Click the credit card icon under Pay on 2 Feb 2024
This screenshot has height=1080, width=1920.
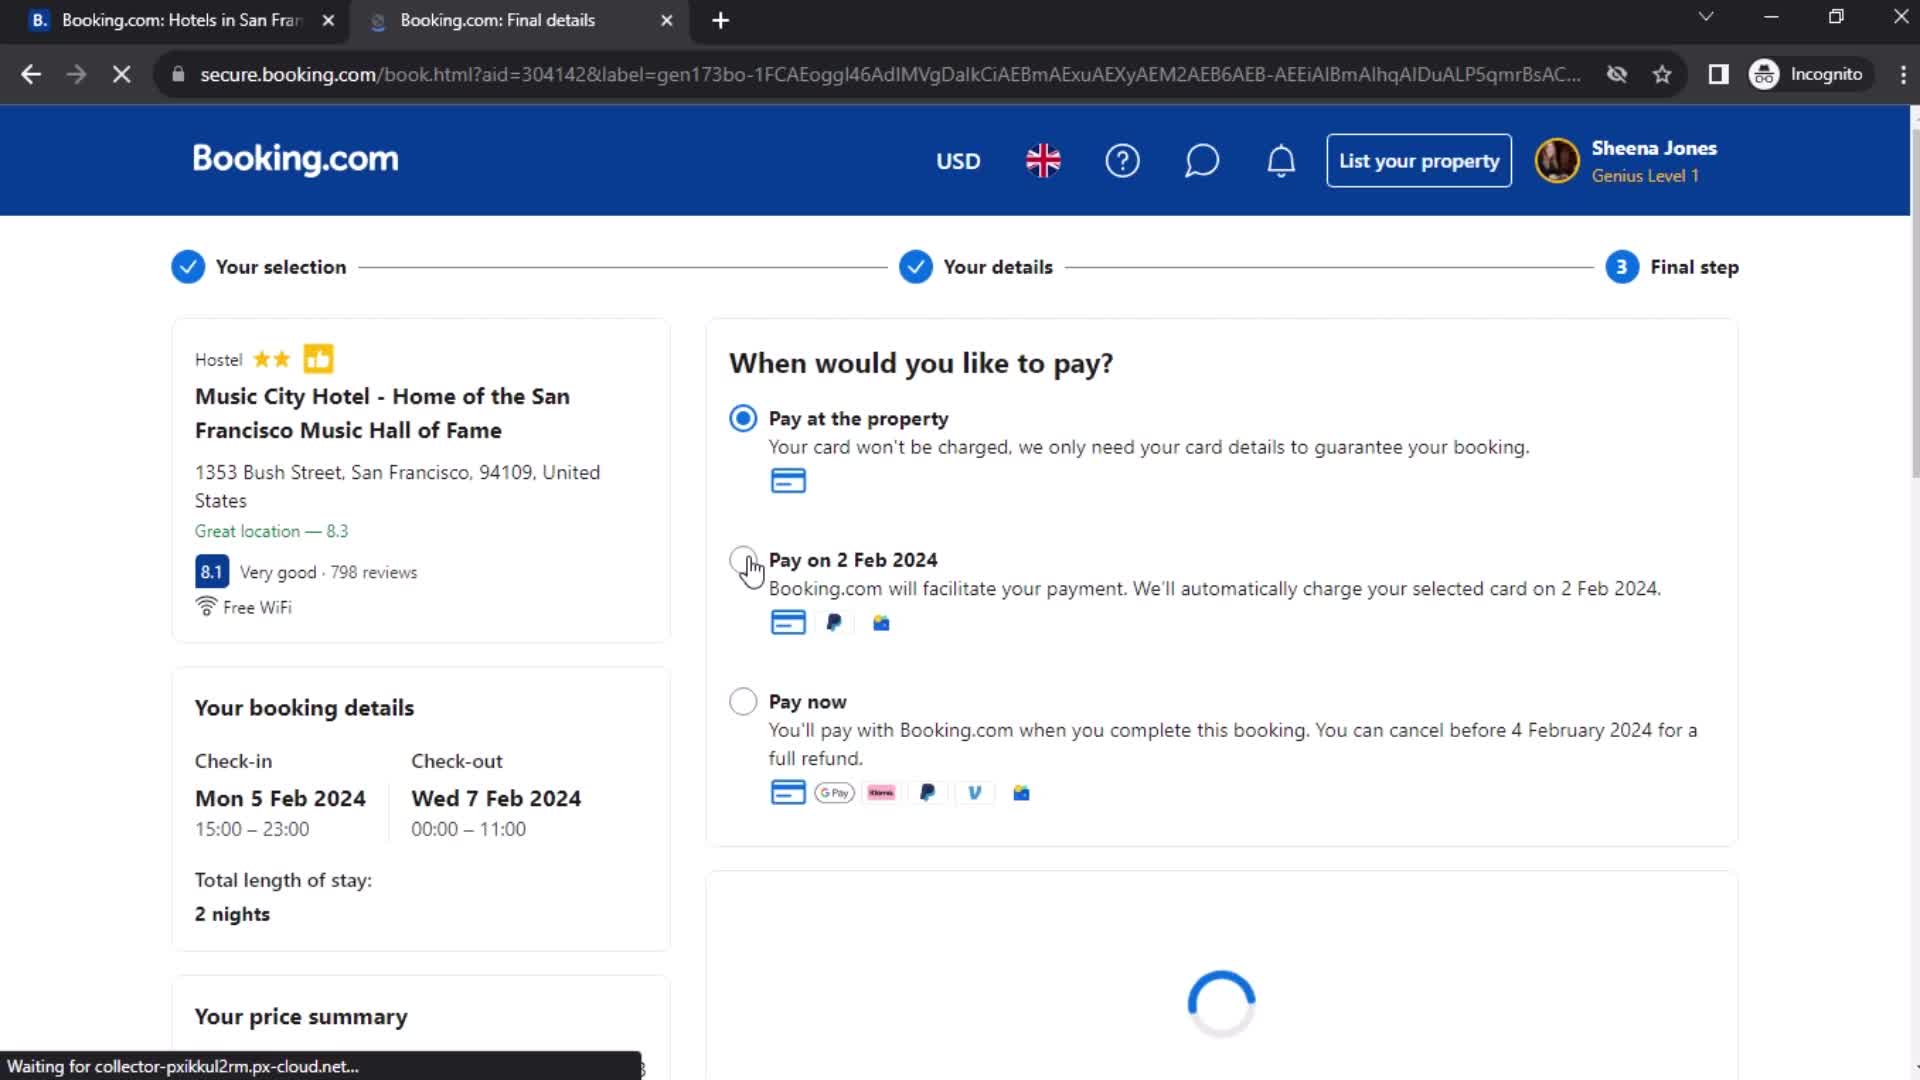click(788, 623)
